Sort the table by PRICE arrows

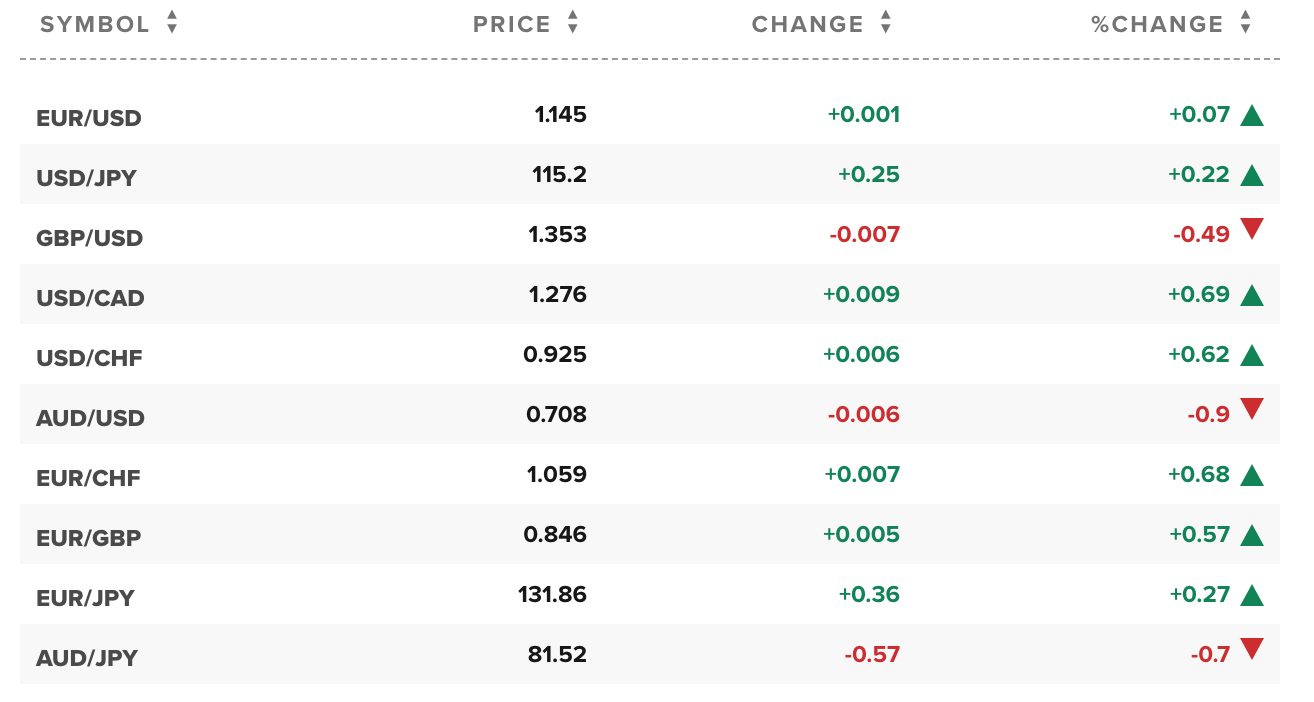pos(572,23)
